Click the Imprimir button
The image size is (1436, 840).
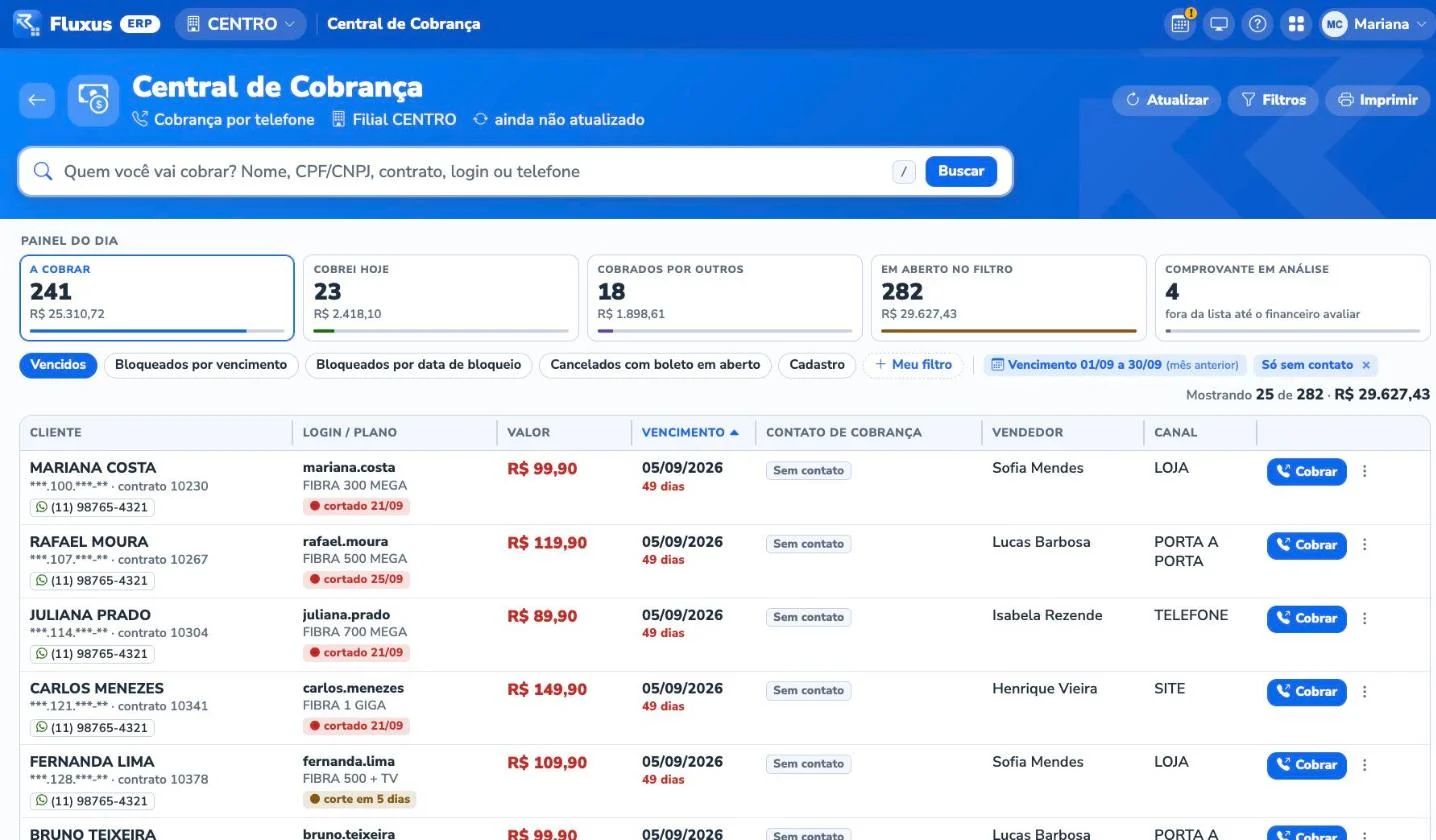(1378, 100)
